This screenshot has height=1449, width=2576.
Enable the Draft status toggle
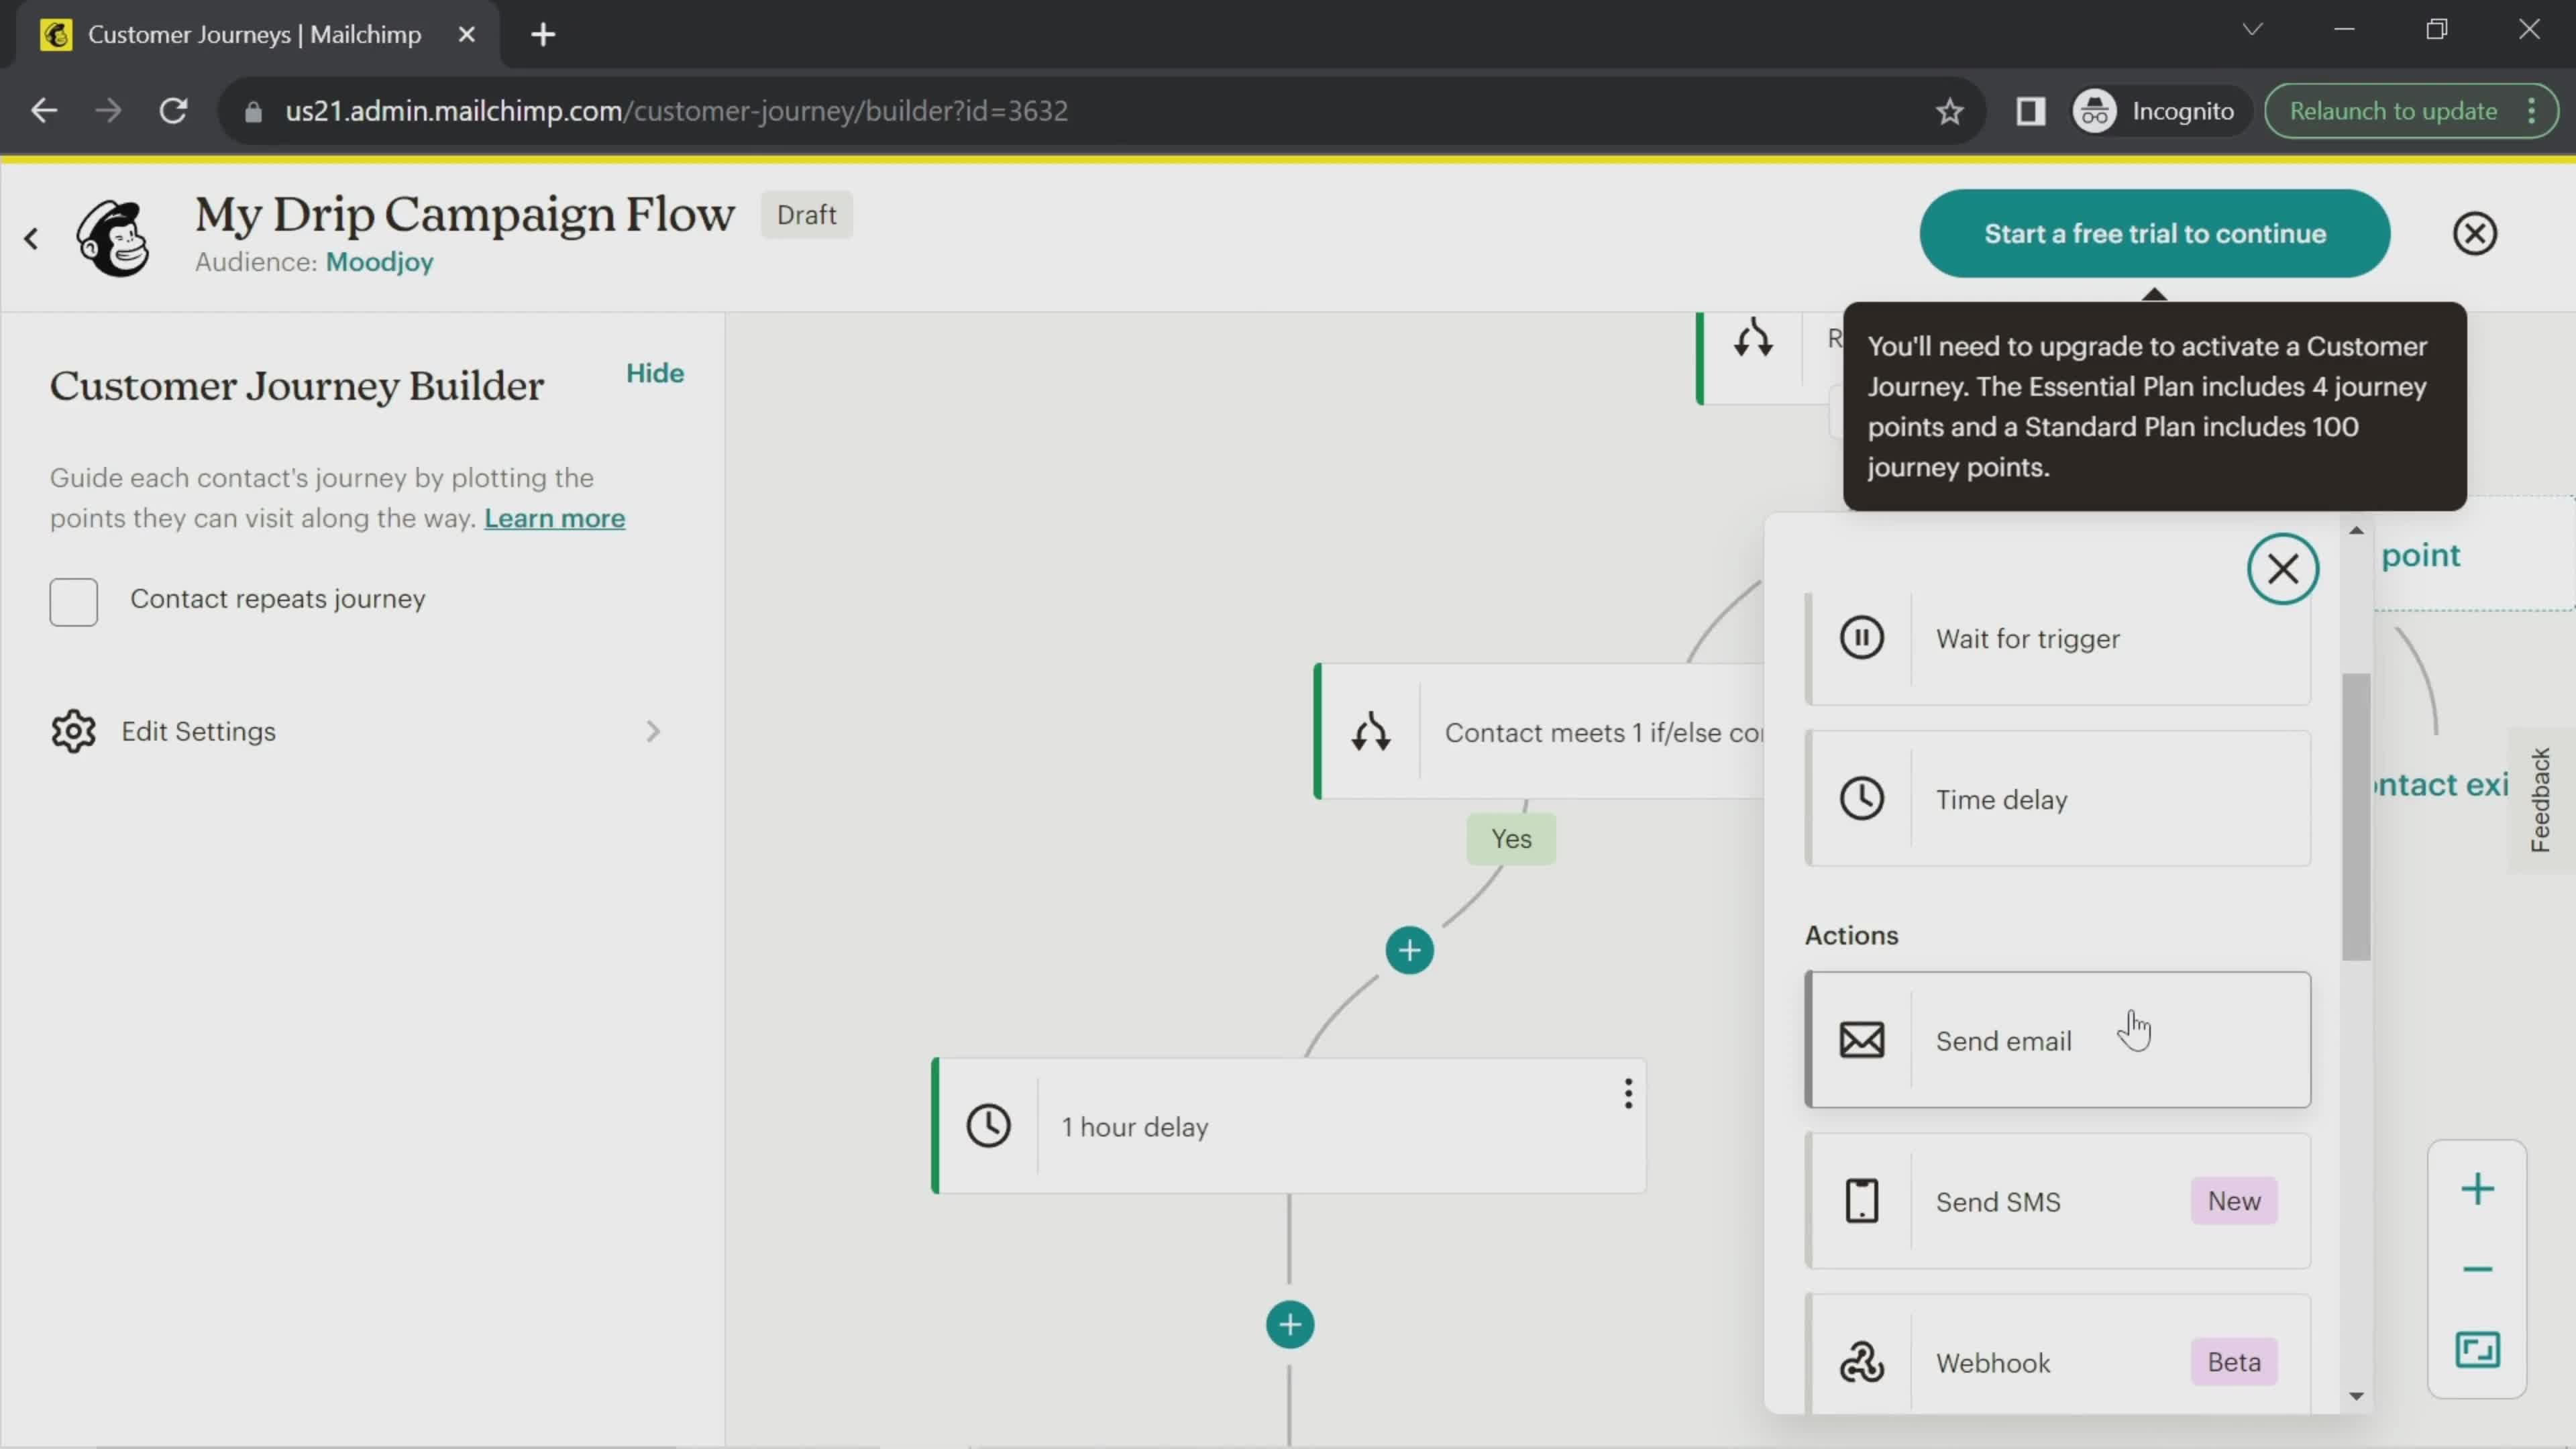click(x=807, y=214)
